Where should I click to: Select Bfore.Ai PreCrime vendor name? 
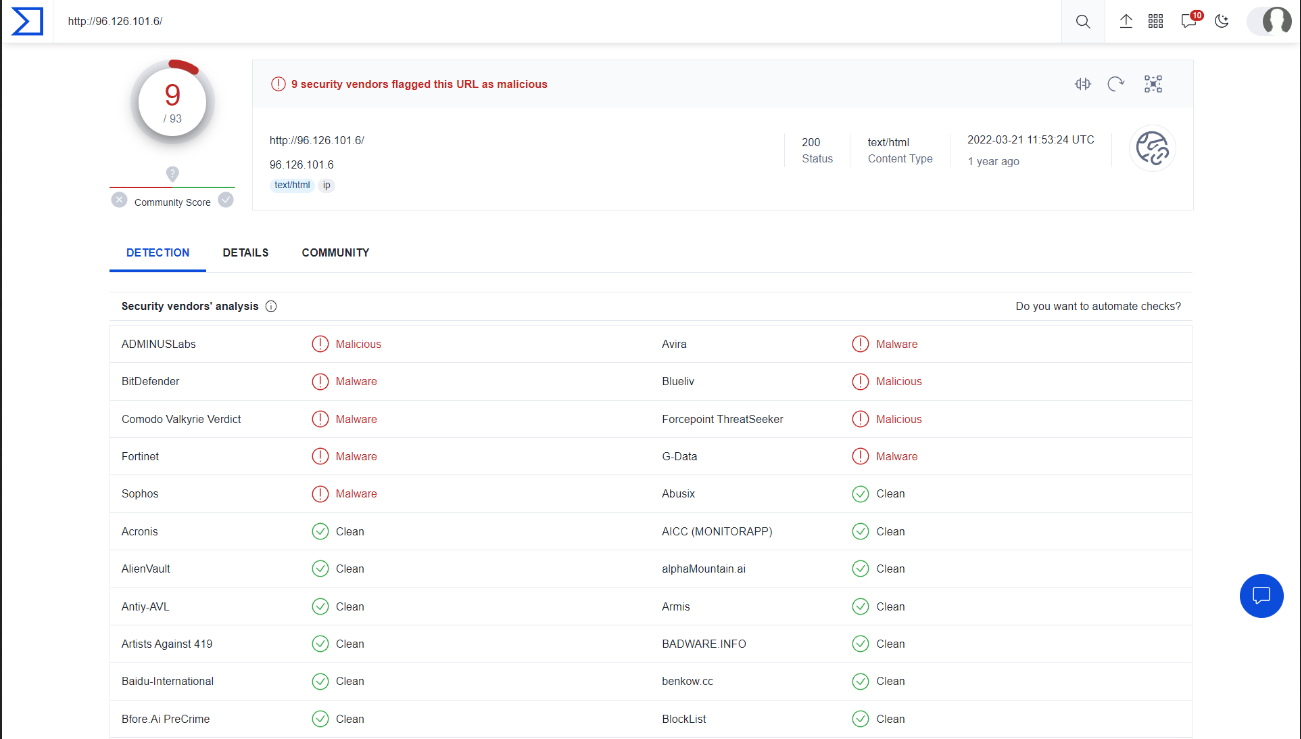[x=165, y=719]
